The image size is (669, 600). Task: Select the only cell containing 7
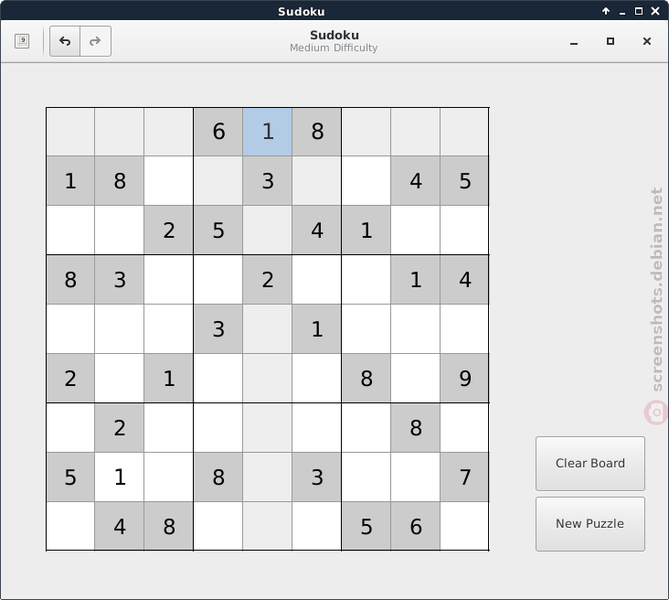click(x=465, y=477)
